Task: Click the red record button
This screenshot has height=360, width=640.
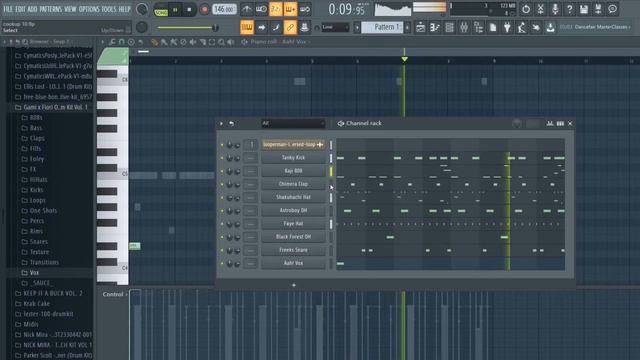Action: 204,9
